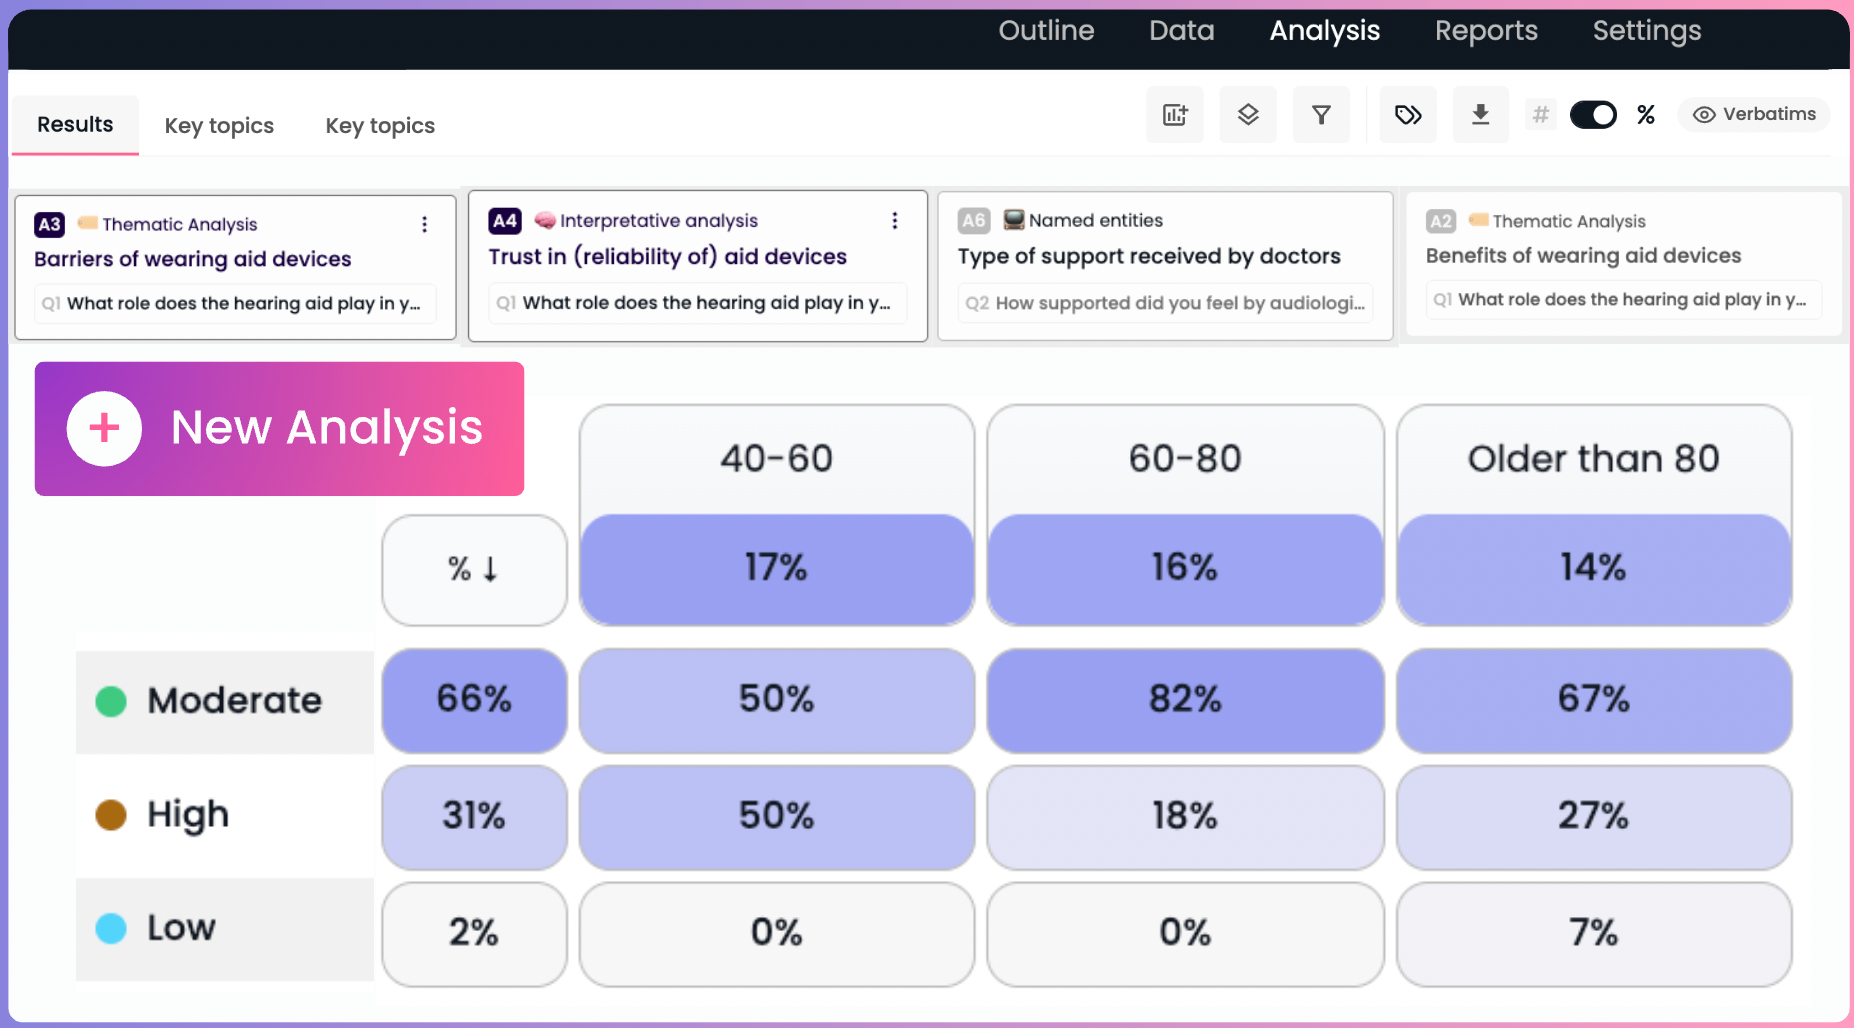Click the Named entities computer icon
This screenshot has height=1028, width=1854.
tap(1014, 220)
